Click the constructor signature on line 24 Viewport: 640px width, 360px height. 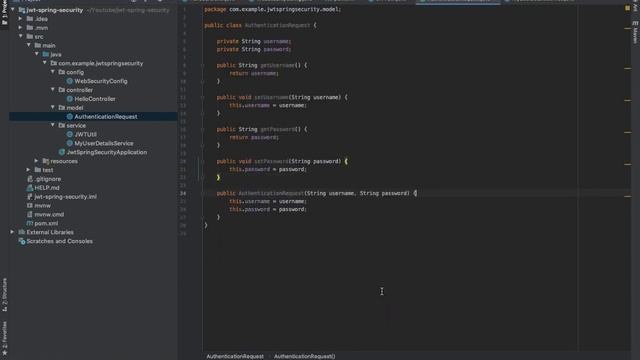[x=317, y=193]
